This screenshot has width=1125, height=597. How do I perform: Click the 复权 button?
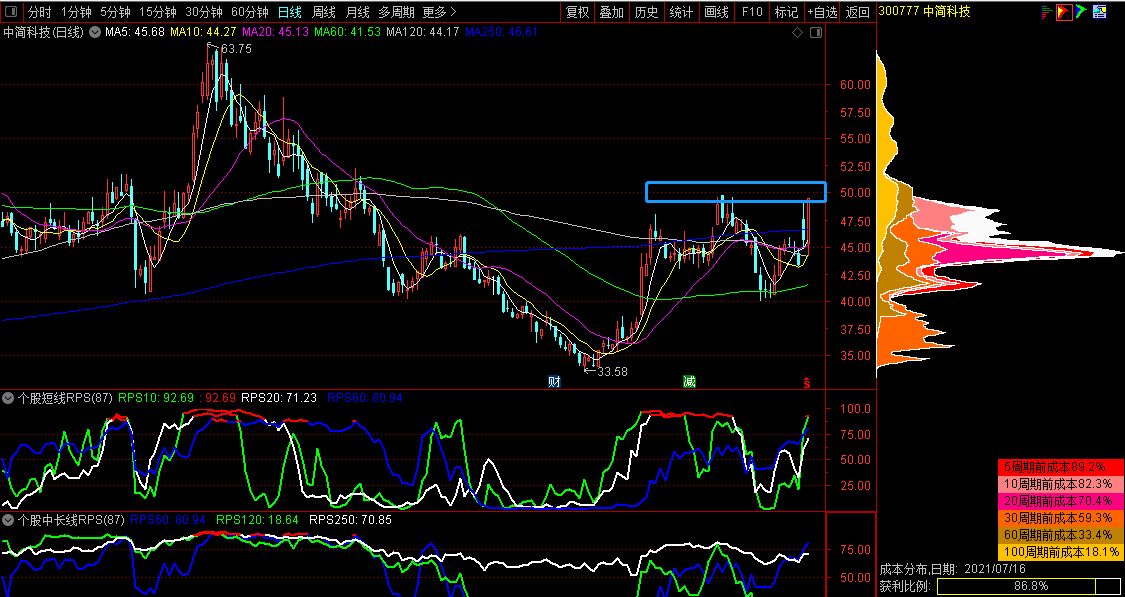coord(578,12)
